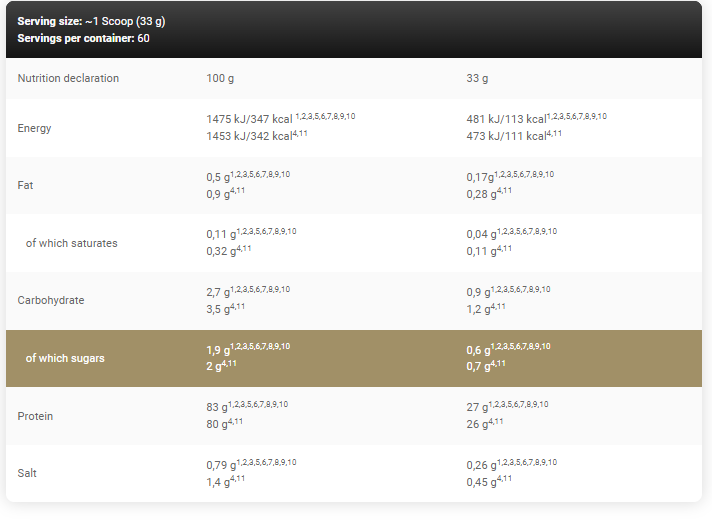Select the "Nutrition declaration" column header
712x526 pixels.
68,78
